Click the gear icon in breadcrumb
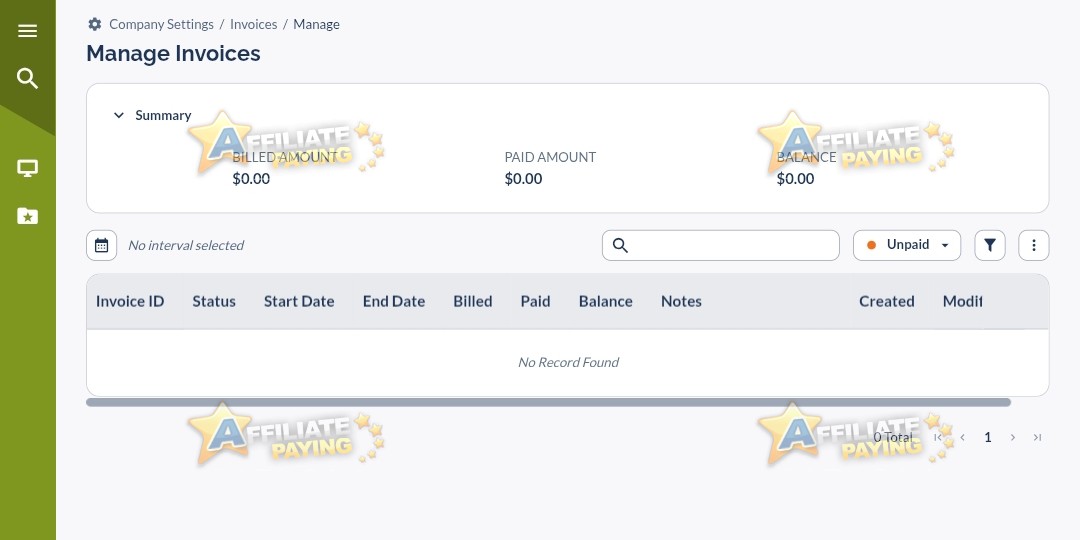The width and height of the screenshot is (1080, 540). click(x=95, y=24)
